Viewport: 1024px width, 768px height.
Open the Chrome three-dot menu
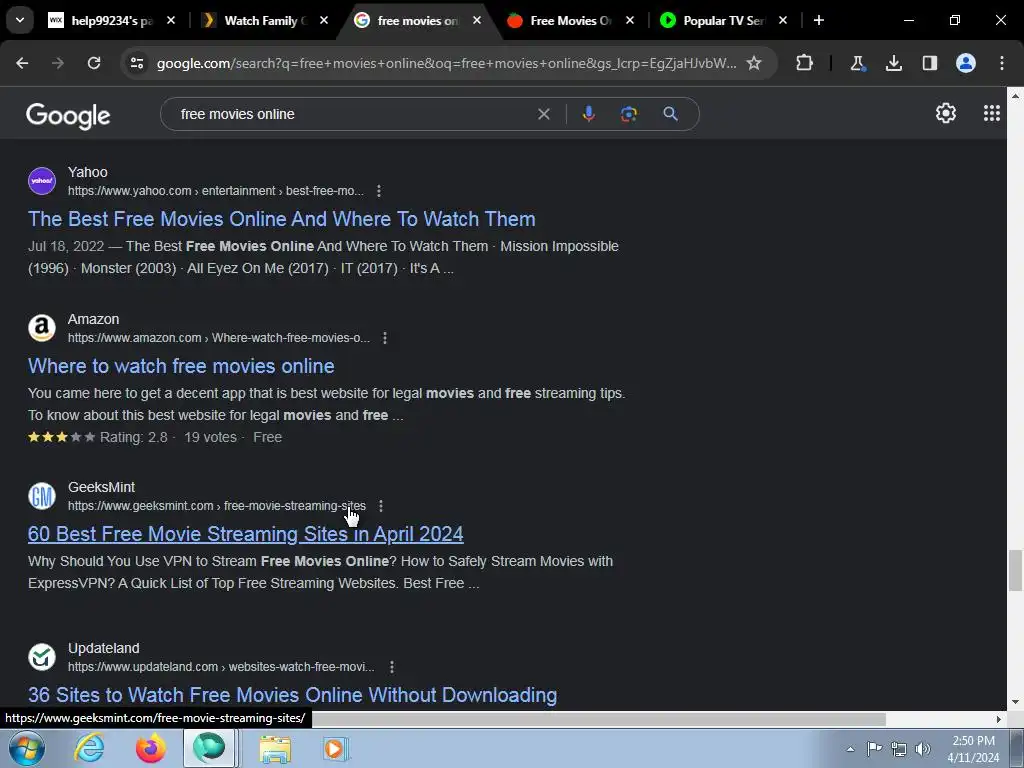coord(1002,63)
